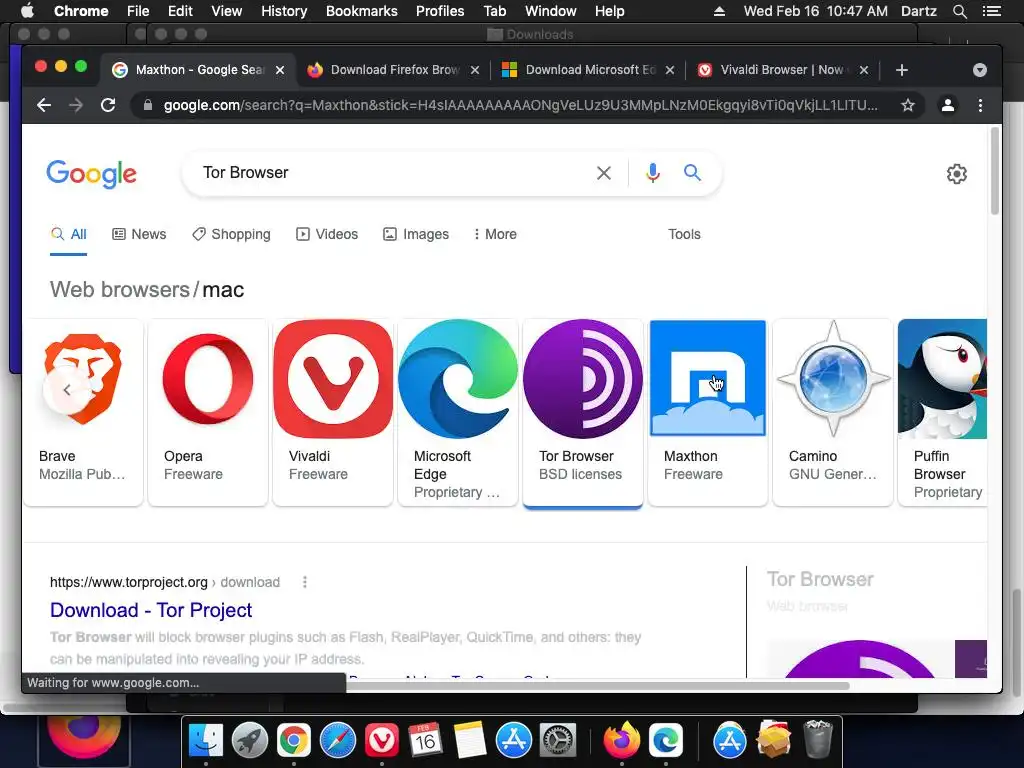This screenshot has width=1024, height=768.
Task: Open Launchpad from the Dock
Action: pos(249,740)
